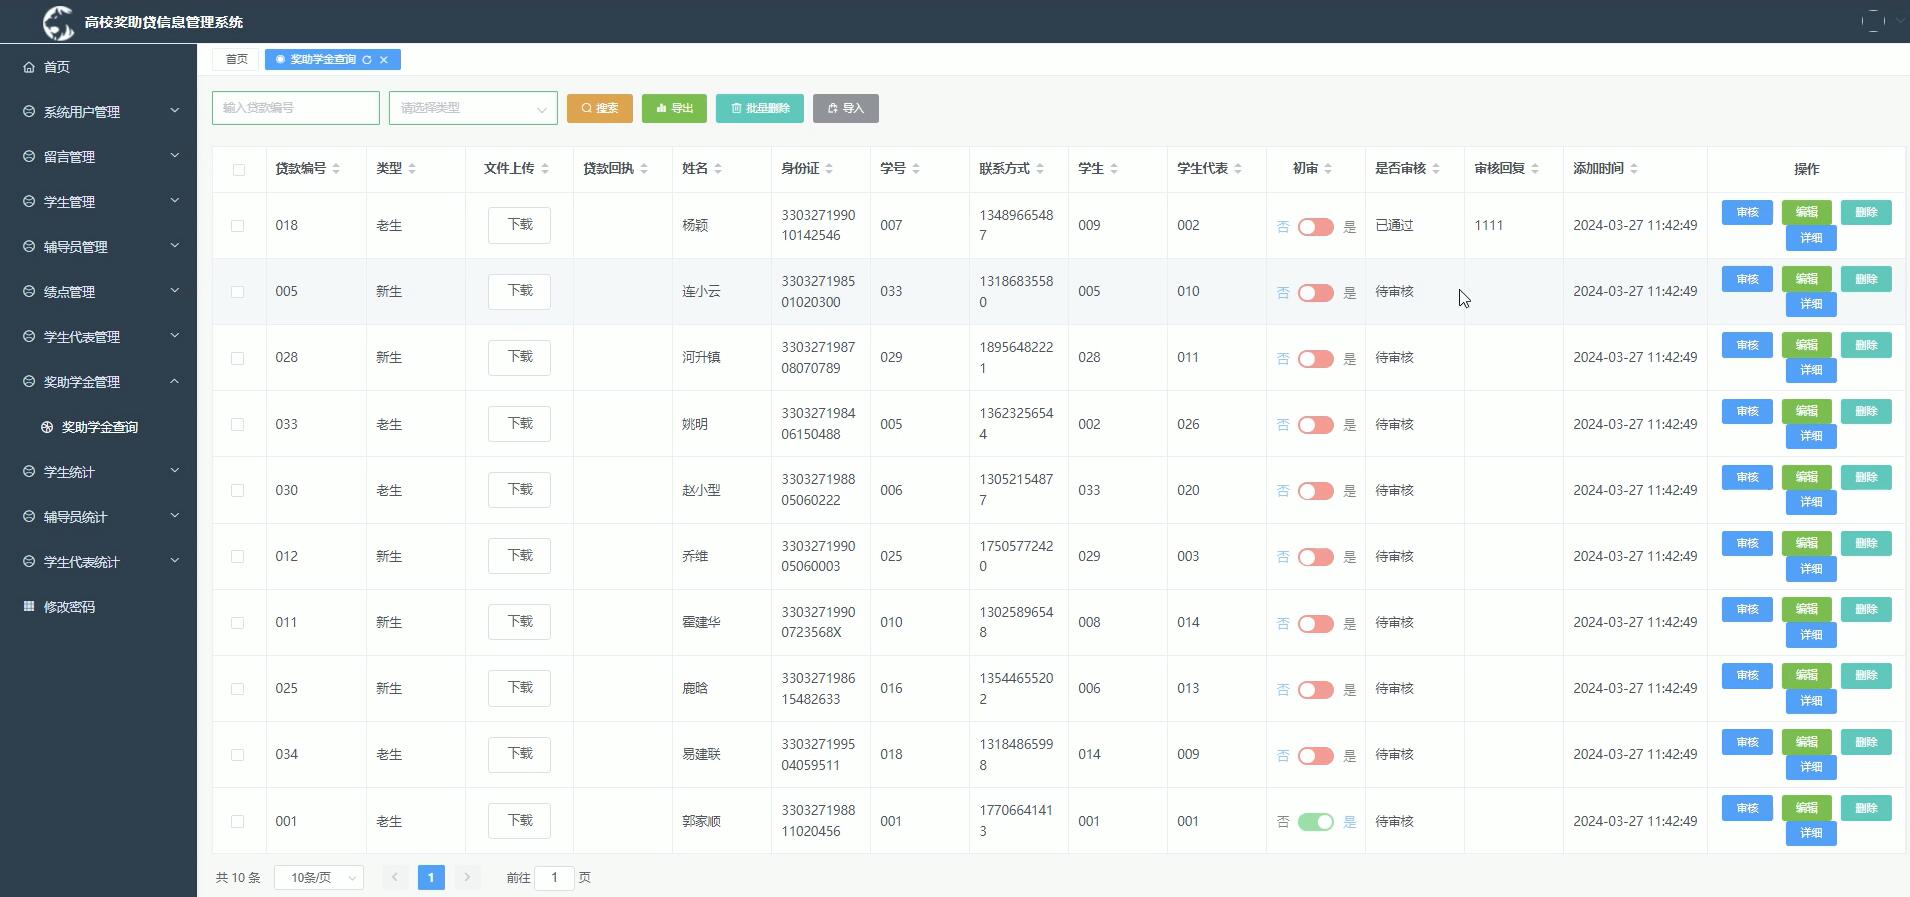Click 删除 button for loan 033 row
The height and width of the screenshot is (897, 1910).
tap(1866, 411)
